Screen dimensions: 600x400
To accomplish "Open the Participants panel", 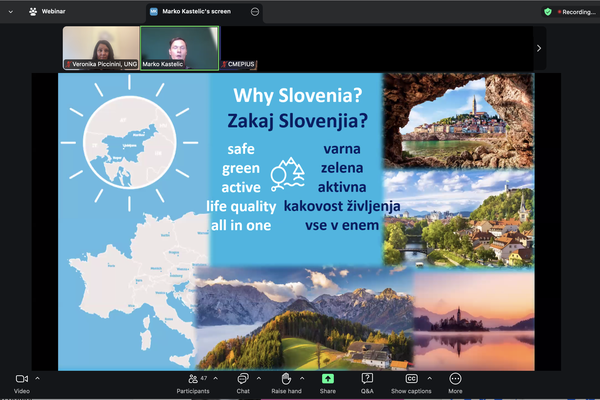I will (x=193, y=384).
